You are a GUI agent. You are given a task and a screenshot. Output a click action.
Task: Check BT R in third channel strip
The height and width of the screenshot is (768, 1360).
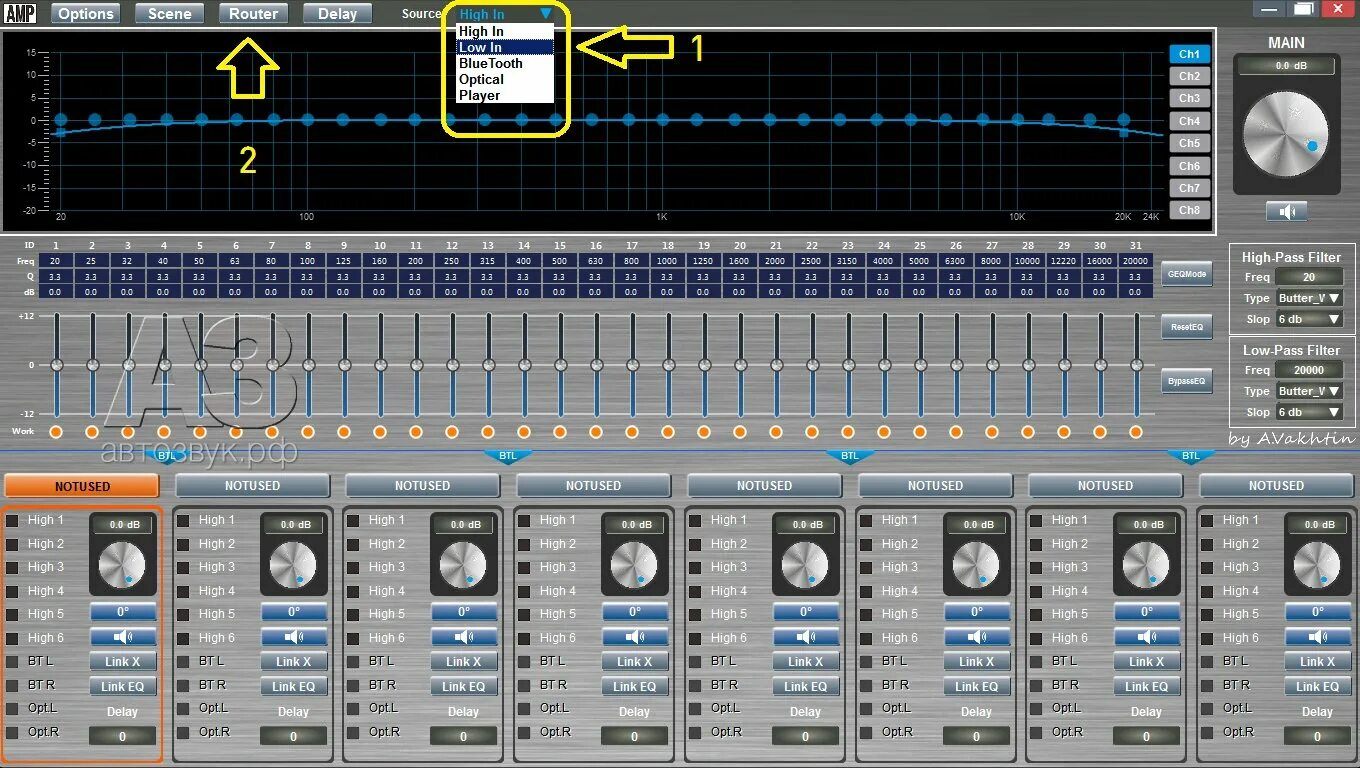coord(353,685)
